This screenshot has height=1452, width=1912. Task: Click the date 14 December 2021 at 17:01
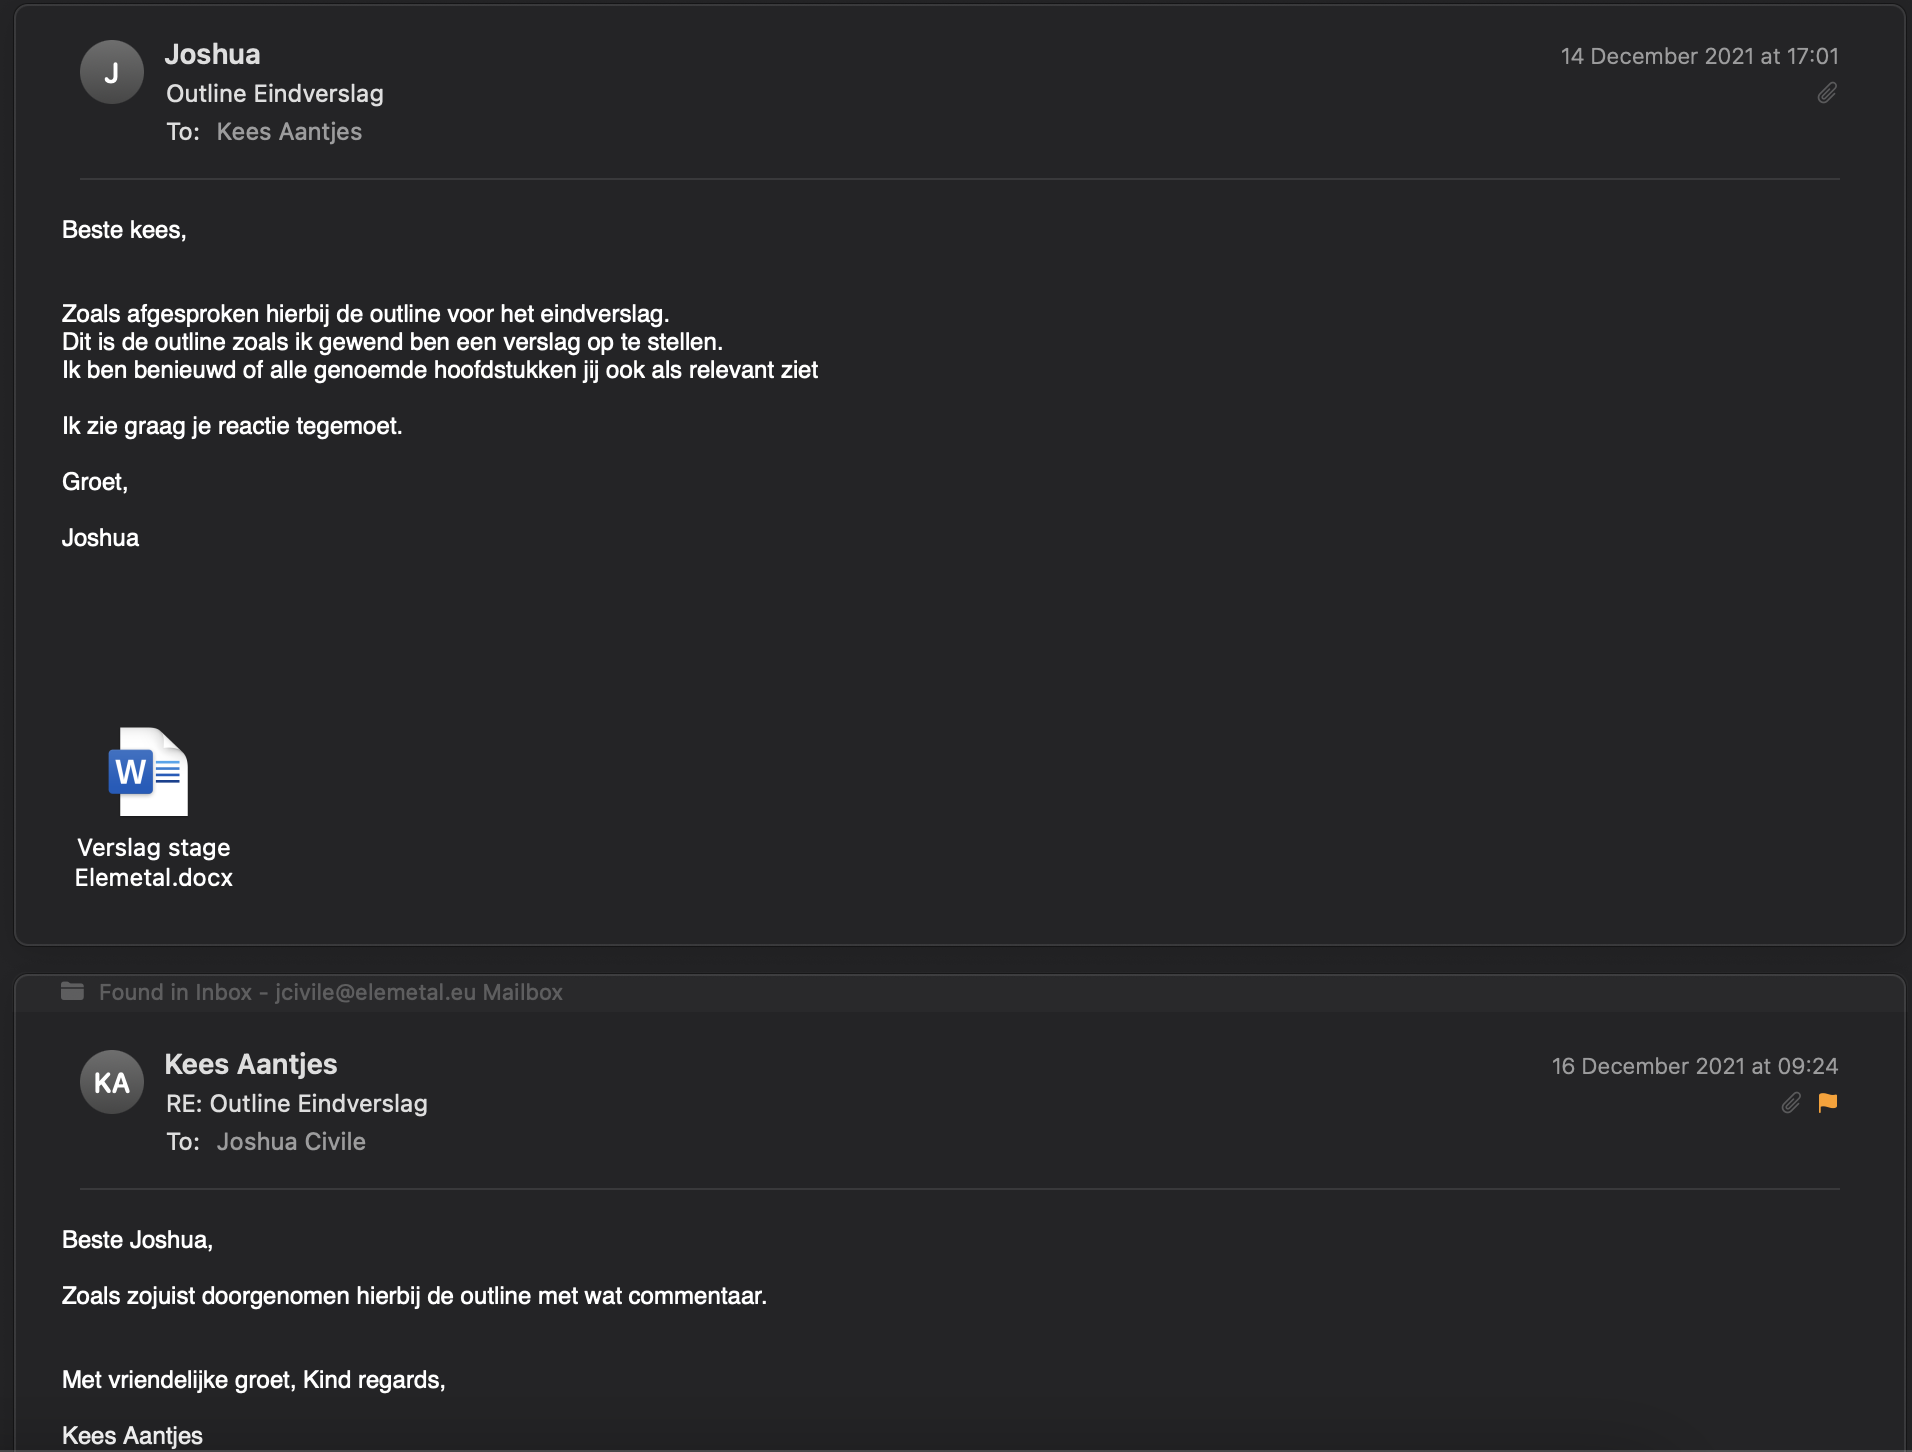pos(1699,56)
